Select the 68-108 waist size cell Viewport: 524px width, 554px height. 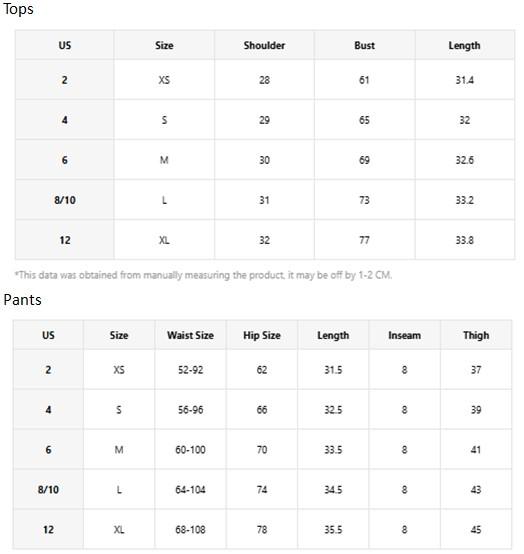(x=190, y=530)
